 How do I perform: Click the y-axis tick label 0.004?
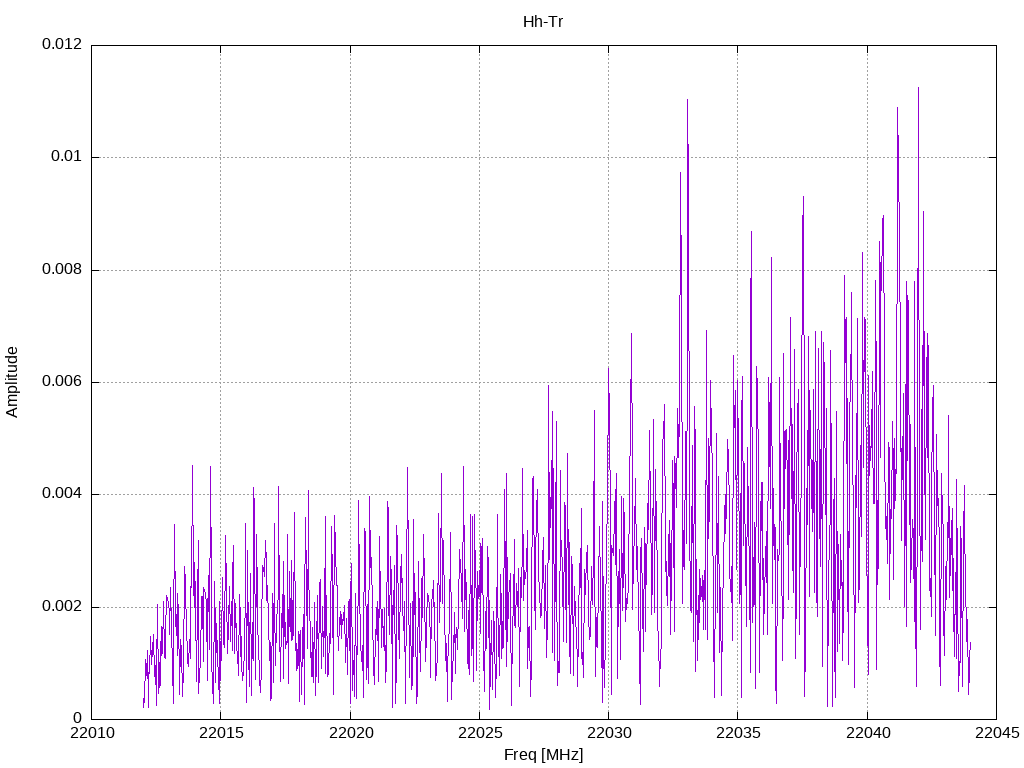click(62, 494)
